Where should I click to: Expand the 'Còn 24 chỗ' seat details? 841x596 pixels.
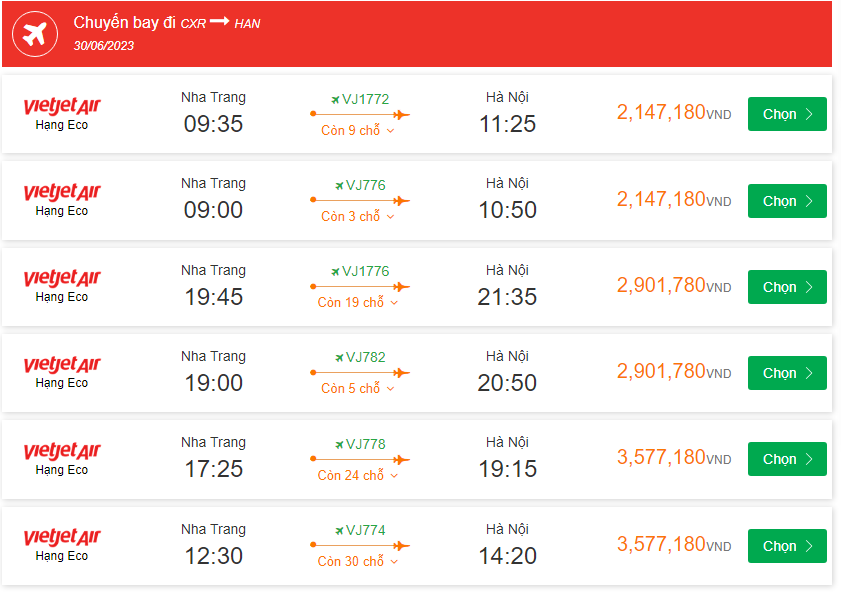[358, 476]
